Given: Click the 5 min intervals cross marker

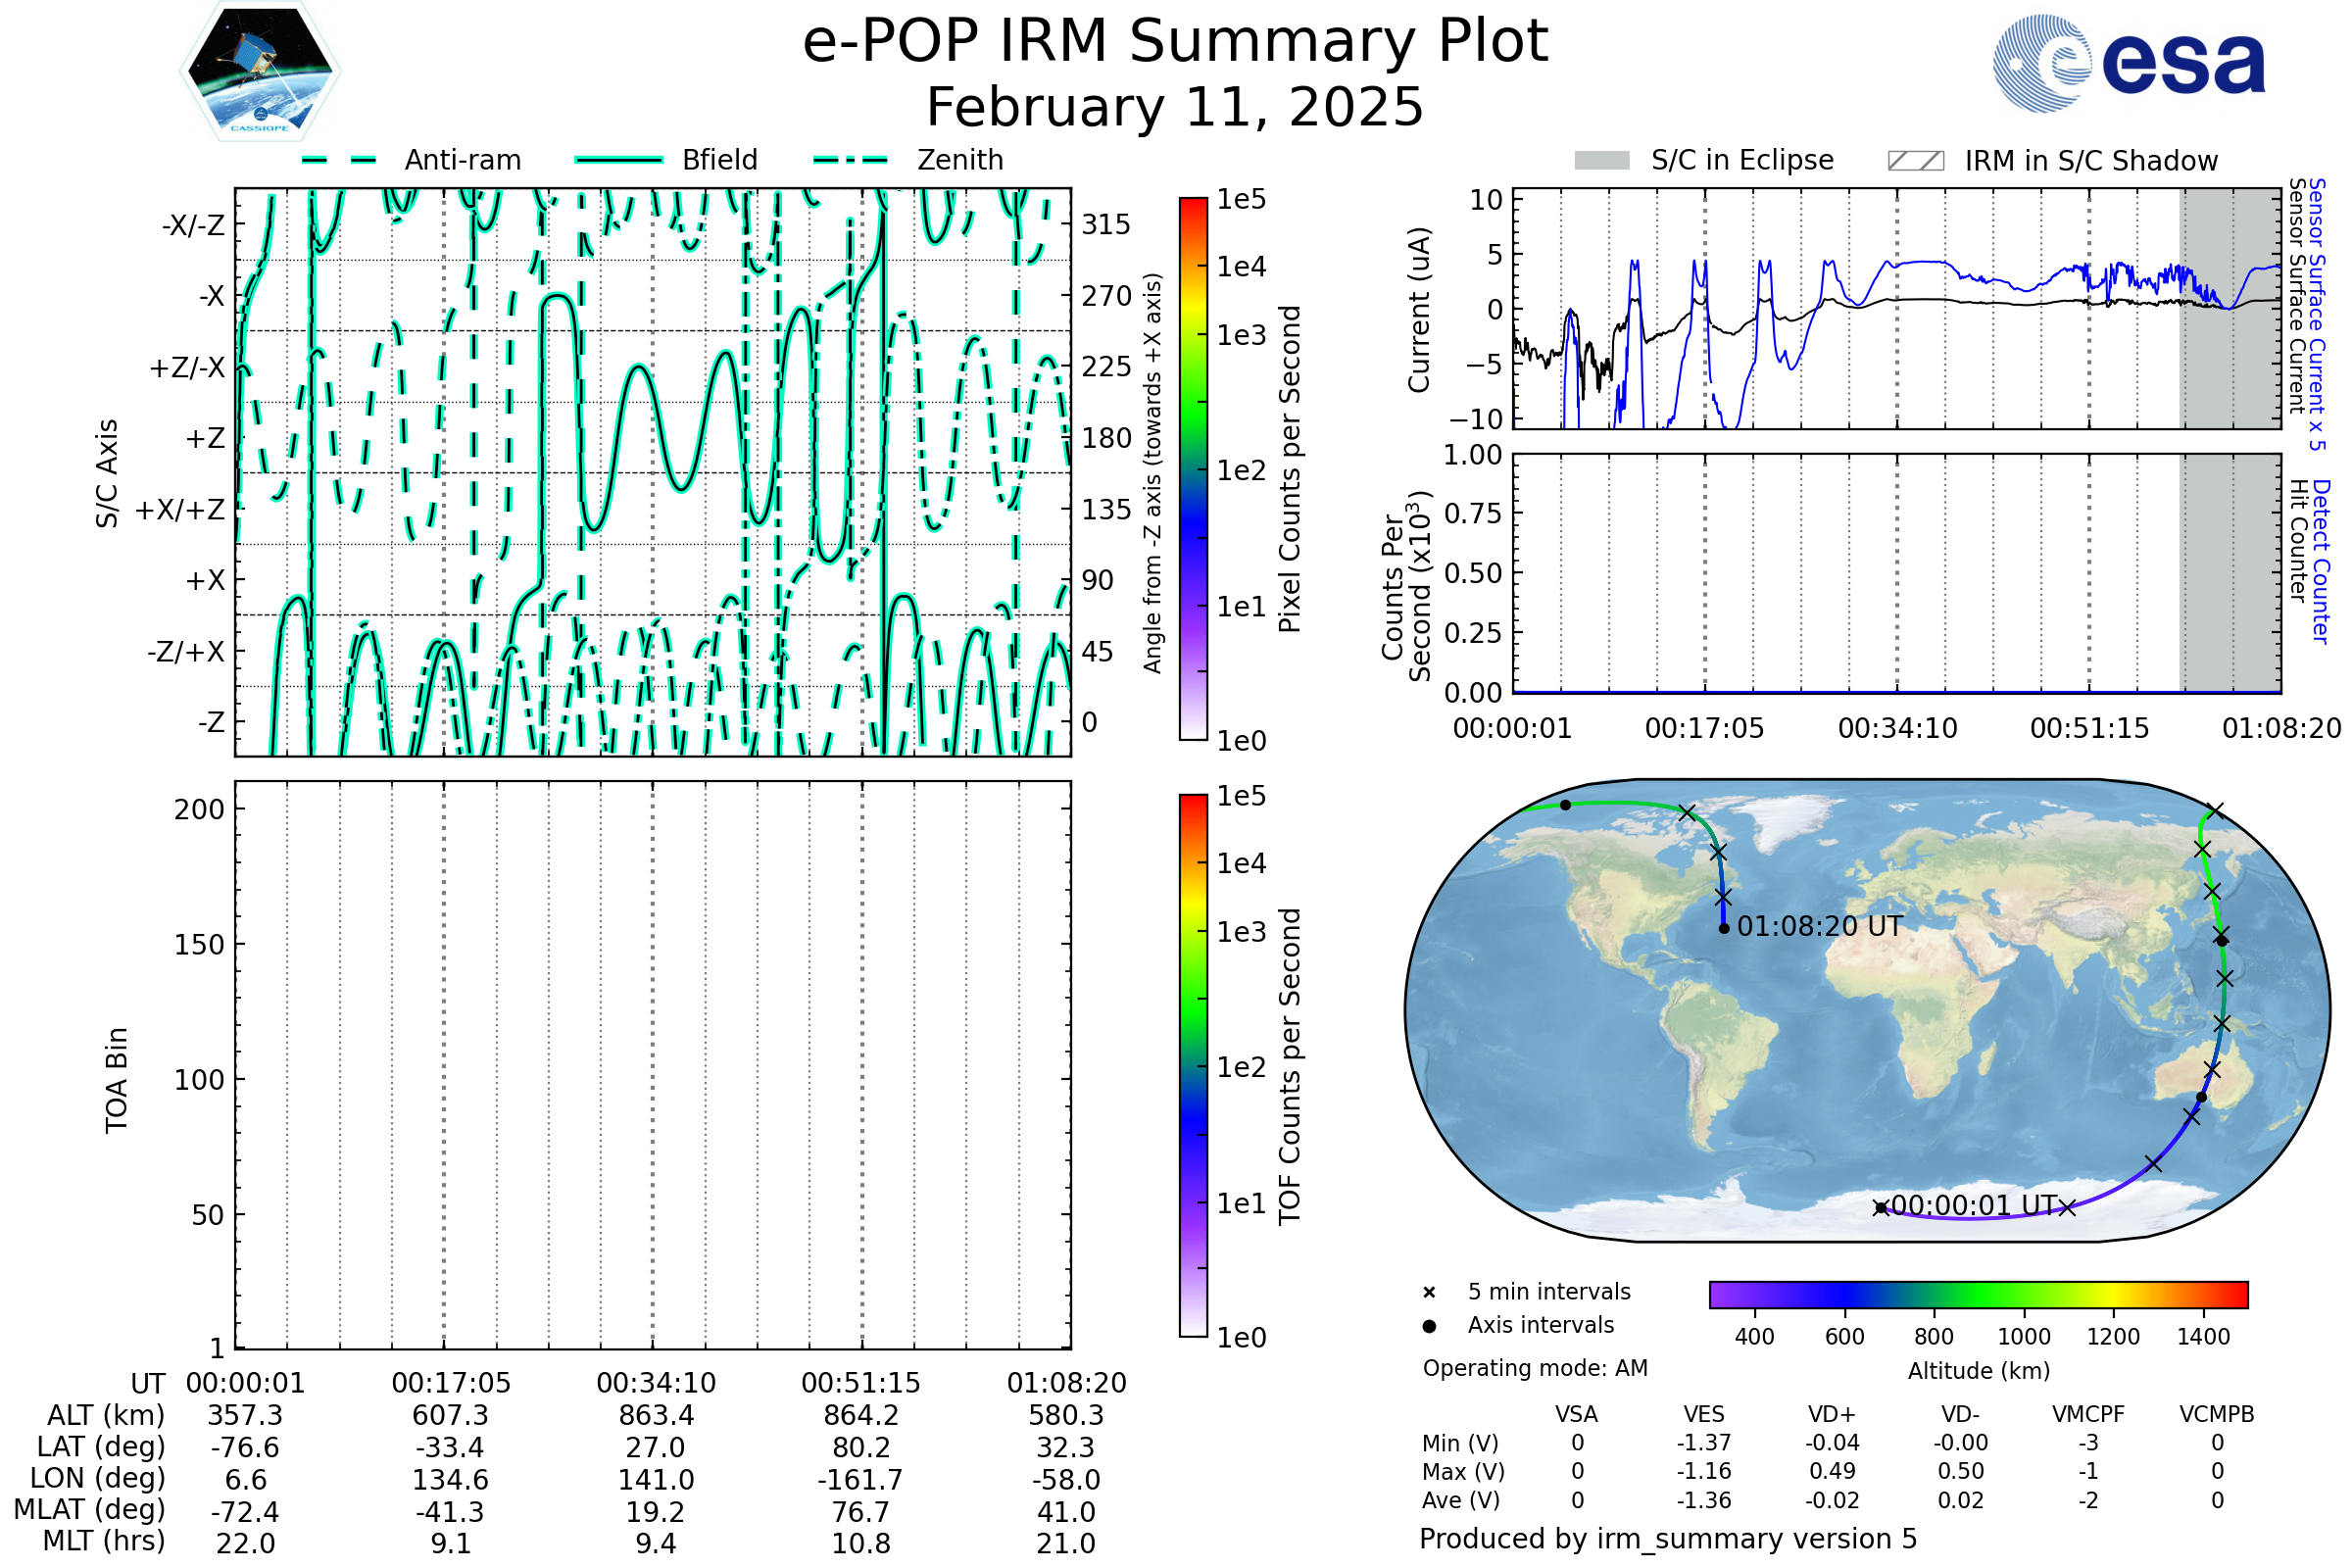Looking at the screenshot, I should (1429, 1293).
